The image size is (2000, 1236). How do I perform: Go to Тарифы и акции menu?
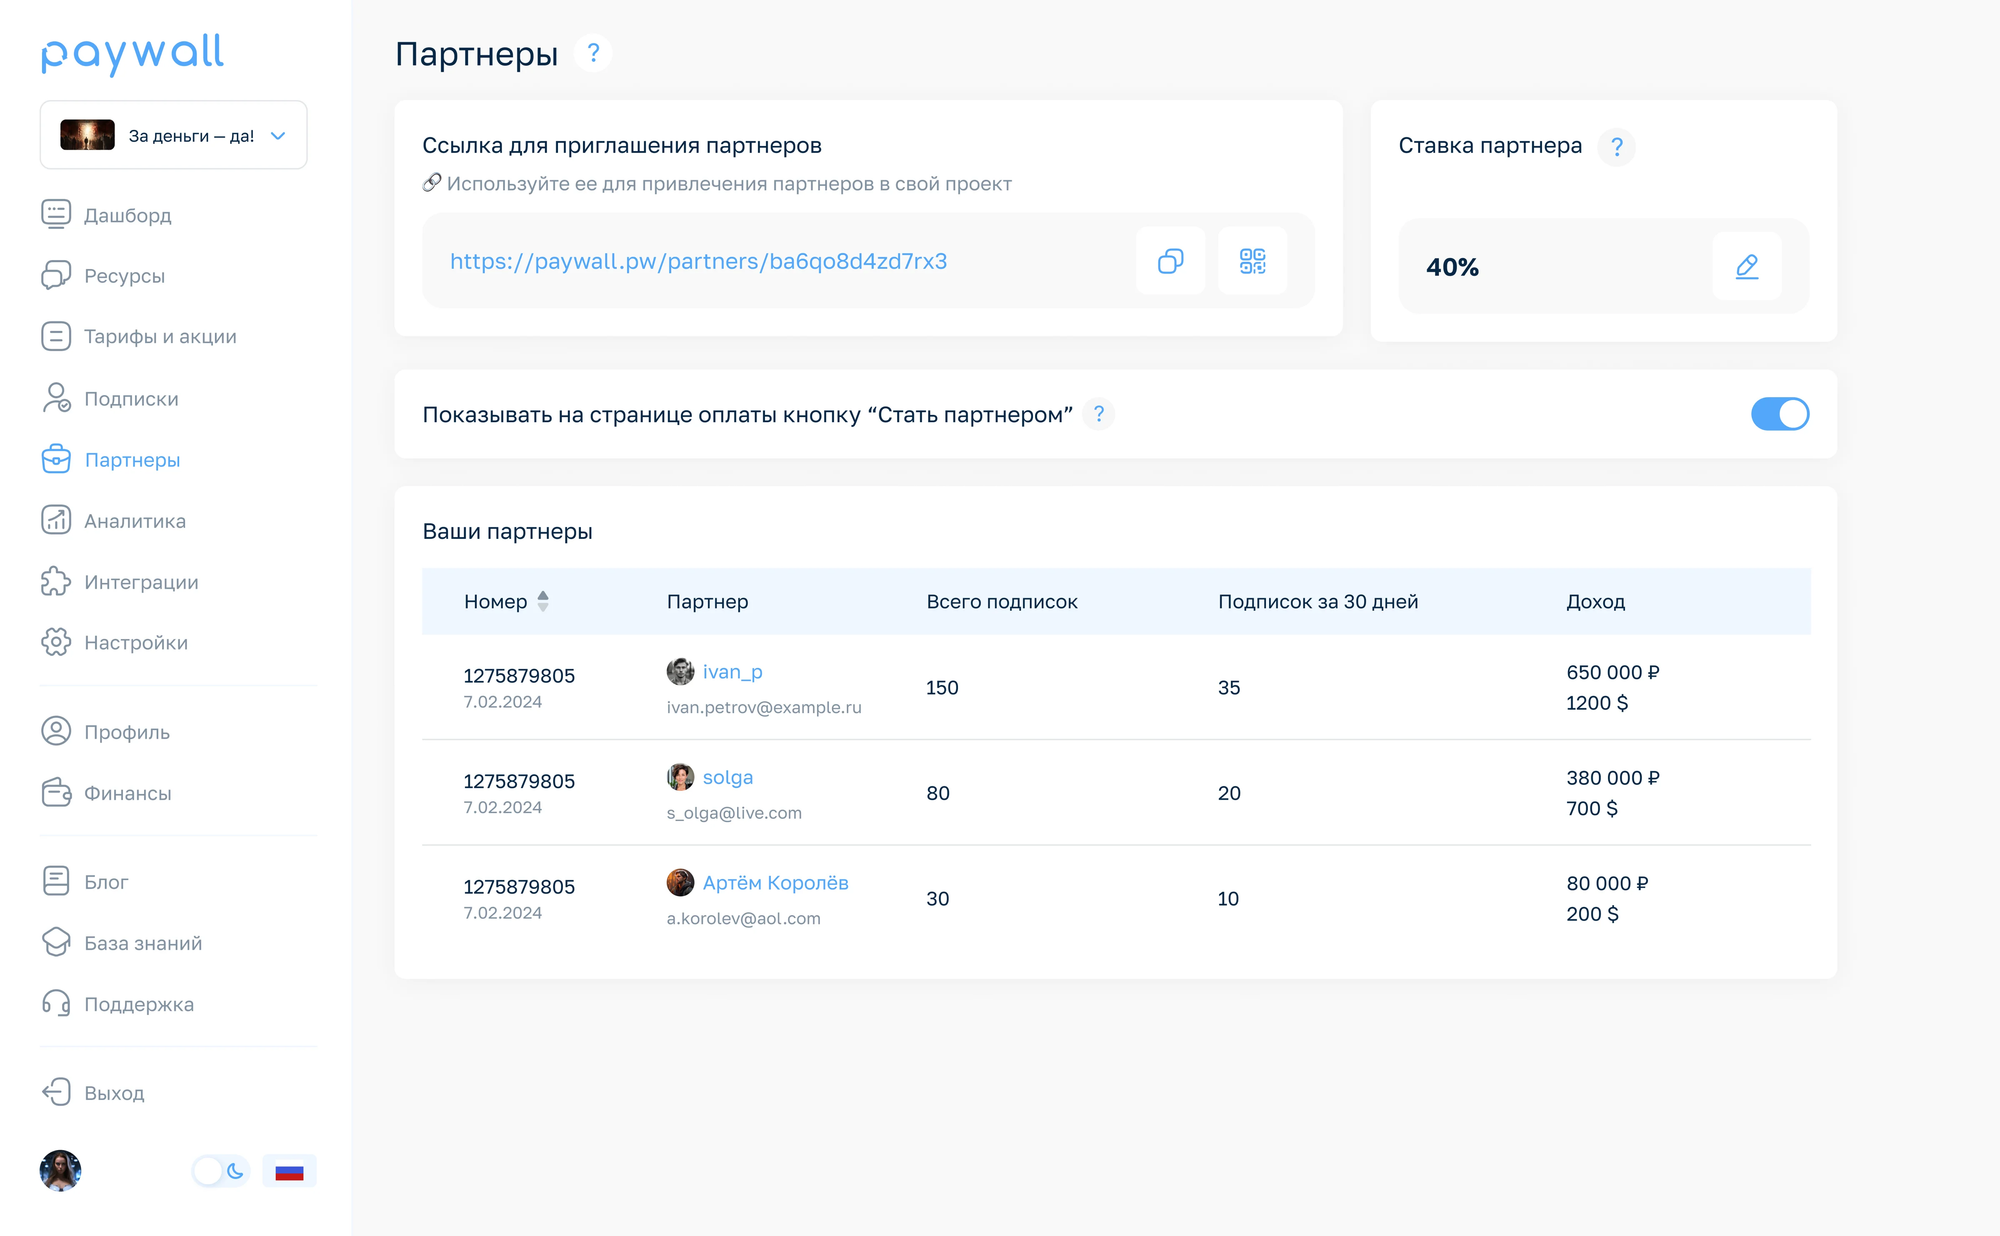point(160,337)
